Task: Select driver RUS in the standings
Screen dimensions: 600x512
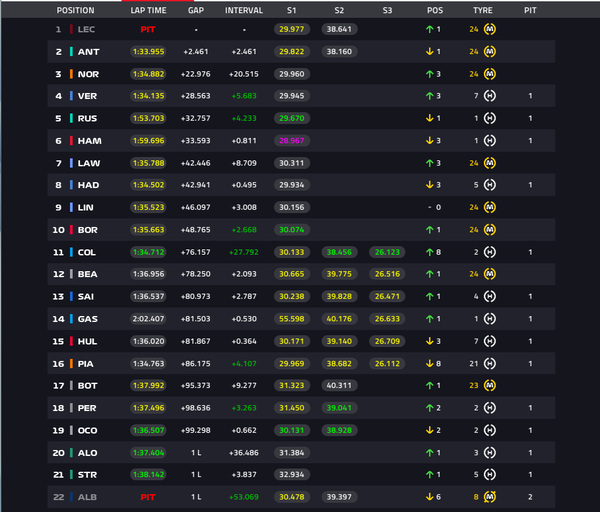Action: click(x=87, y=118)
